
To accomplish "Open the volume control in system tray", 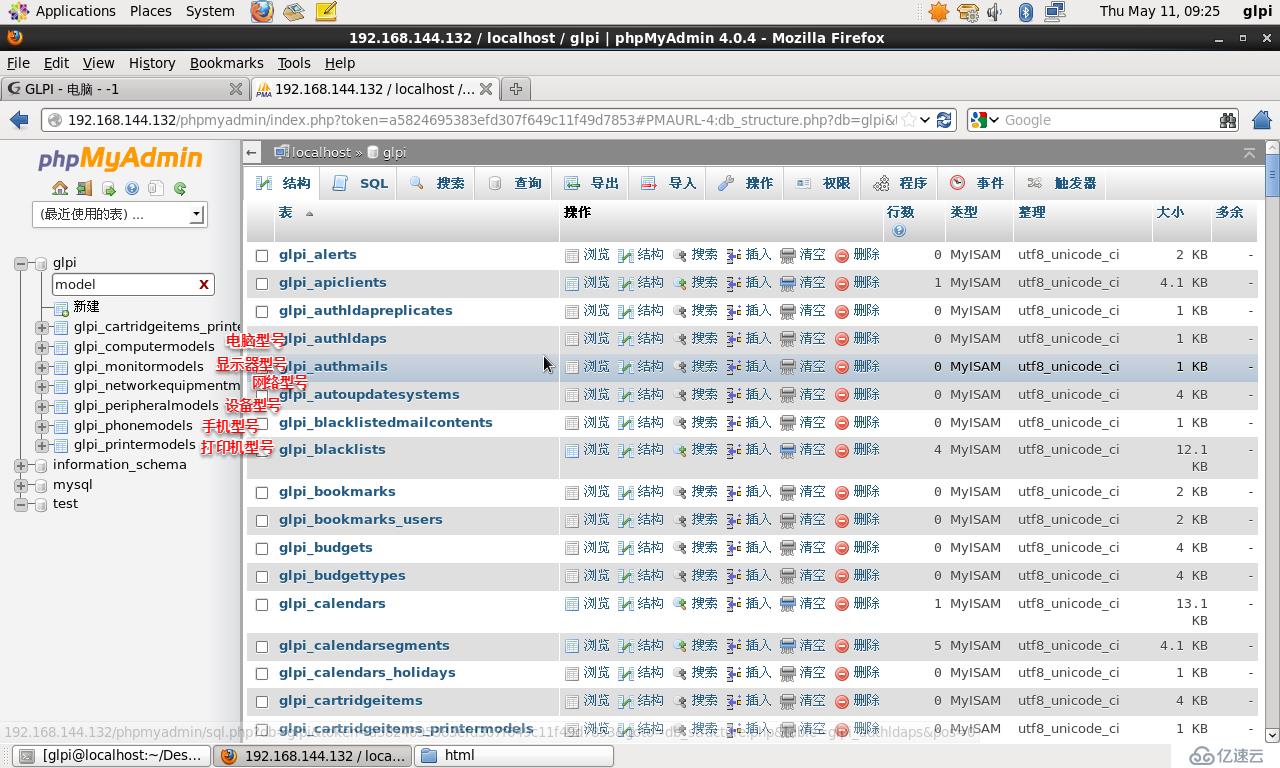I will tap(995, 12).
